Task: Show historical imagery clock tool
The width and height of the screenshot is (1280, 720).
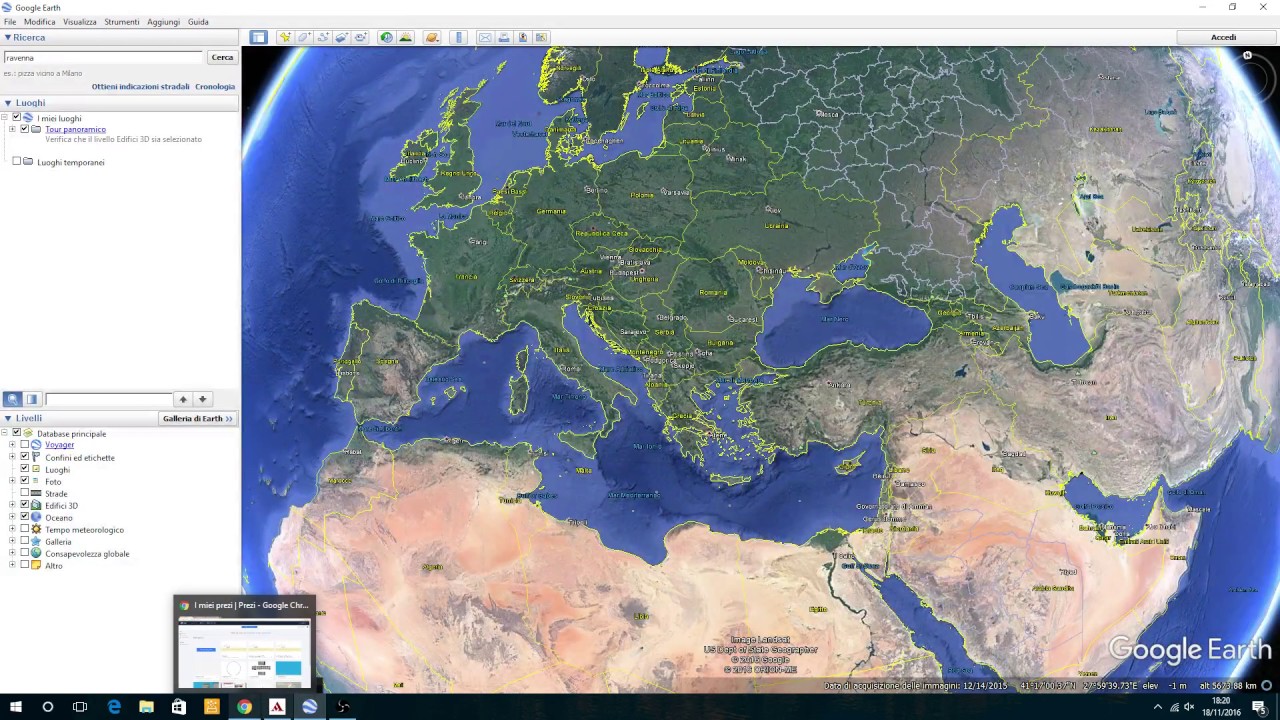Action: click(386, 37)
